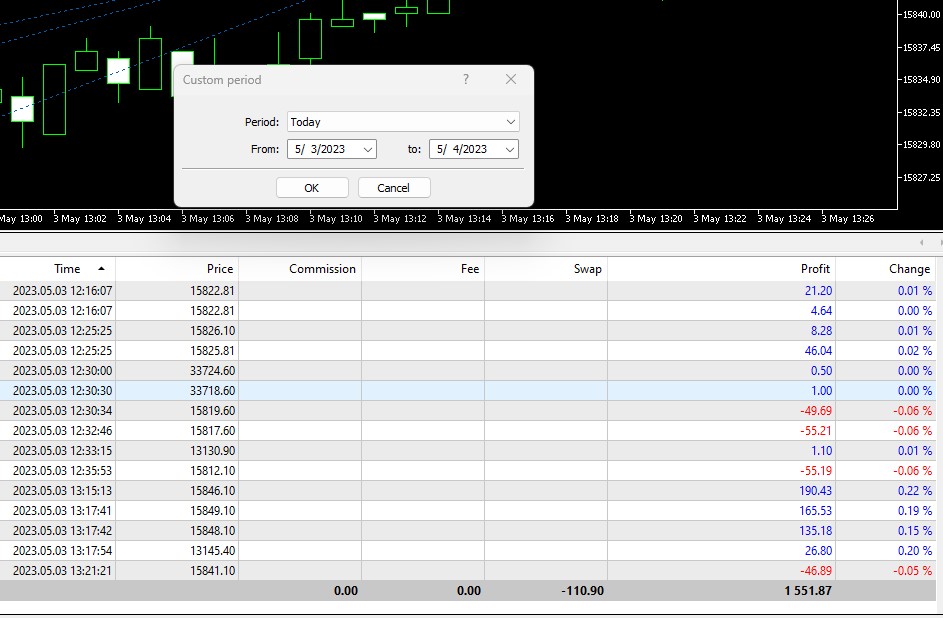Click price scale label 15827.25

pyautogui.click(x=921, y=177)
